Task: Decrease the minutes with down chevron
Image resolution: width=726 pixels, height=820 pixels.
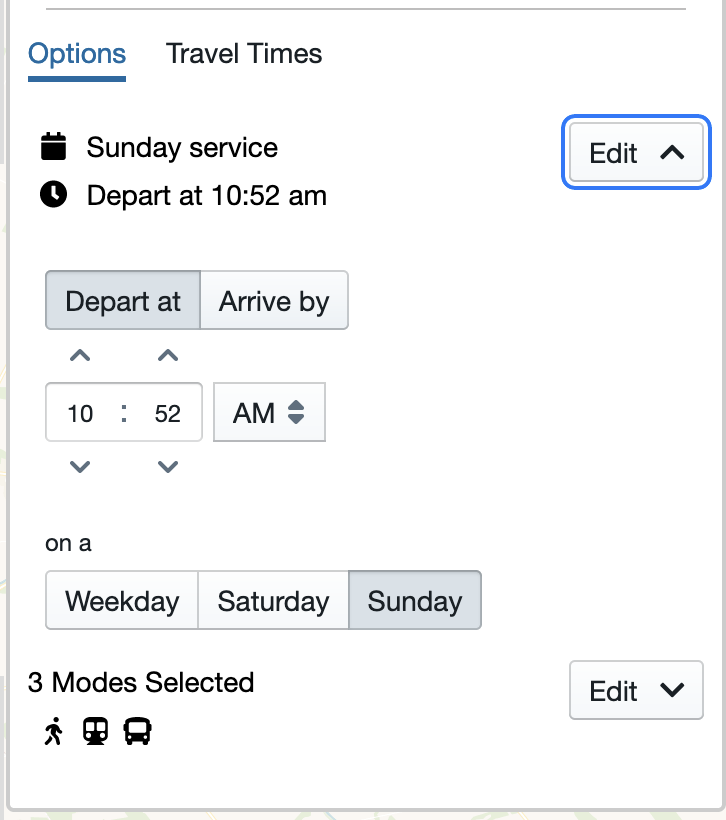Action: click(x=168, y=467)
